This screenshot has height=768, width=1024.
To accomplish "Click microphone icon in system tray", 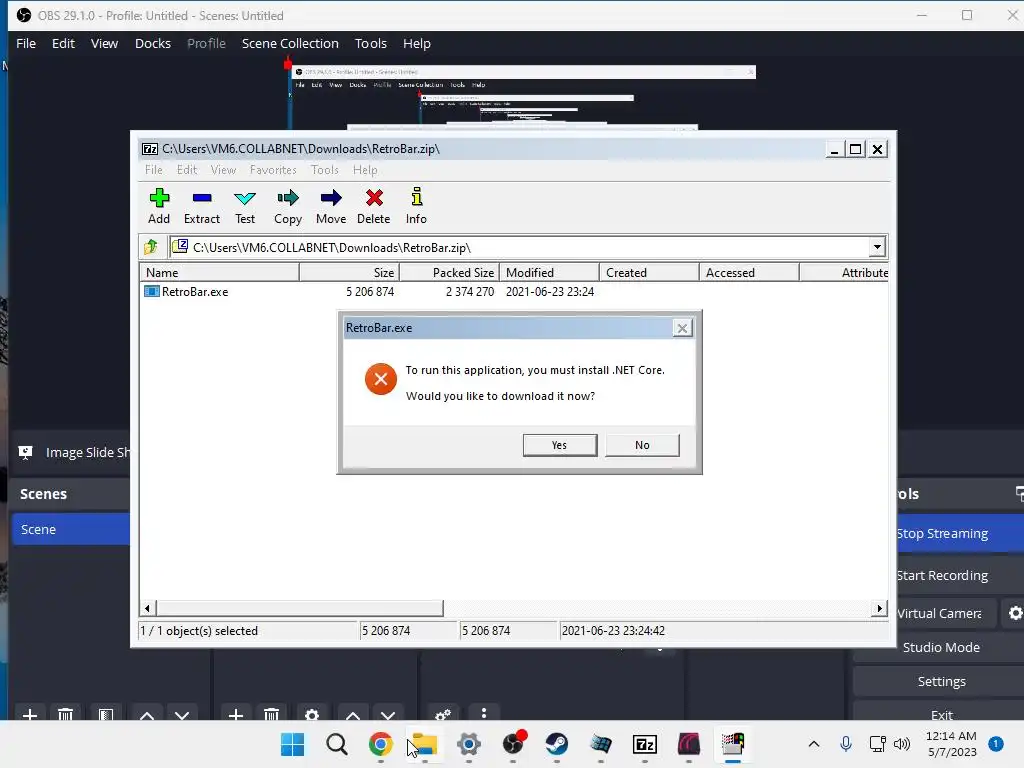I will click(x=846, y=743).
